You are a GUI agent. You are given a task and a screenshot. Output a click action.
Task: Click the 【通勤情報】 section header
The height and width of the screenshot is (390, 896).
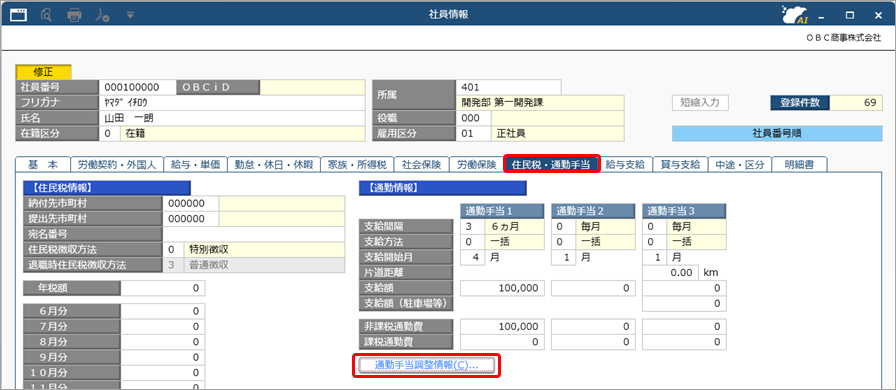click(x=443, y=188)
